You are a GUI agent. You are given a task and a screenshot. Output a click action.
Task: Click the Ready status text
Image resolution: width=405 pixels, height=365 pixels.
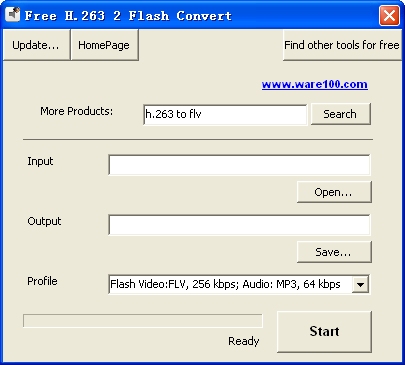[x=244, y=341]
